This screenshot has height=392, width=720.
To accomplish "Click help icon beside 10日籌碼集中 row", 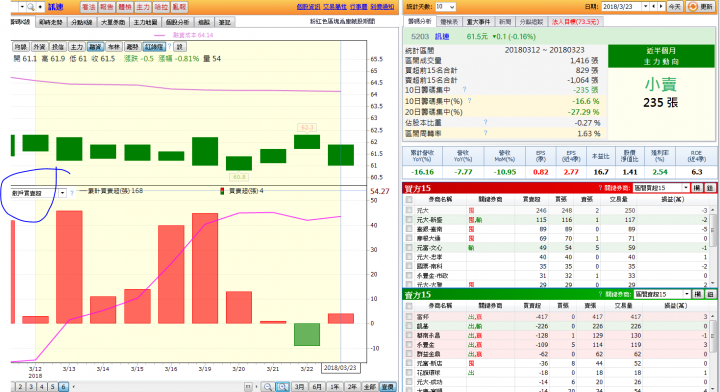I will tap(464, 90).
